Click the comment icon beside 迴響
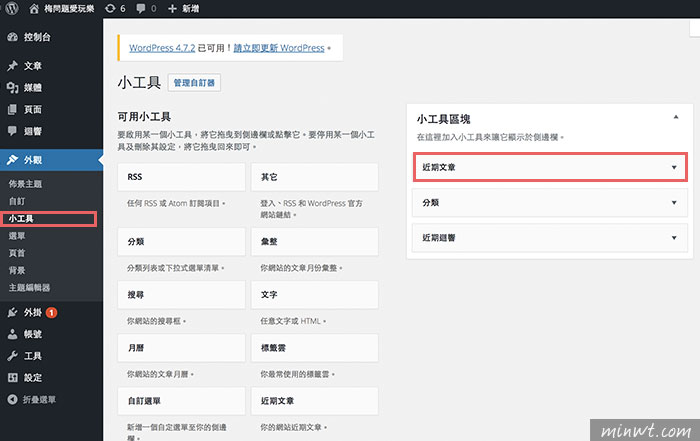 (x=12, y=131)
